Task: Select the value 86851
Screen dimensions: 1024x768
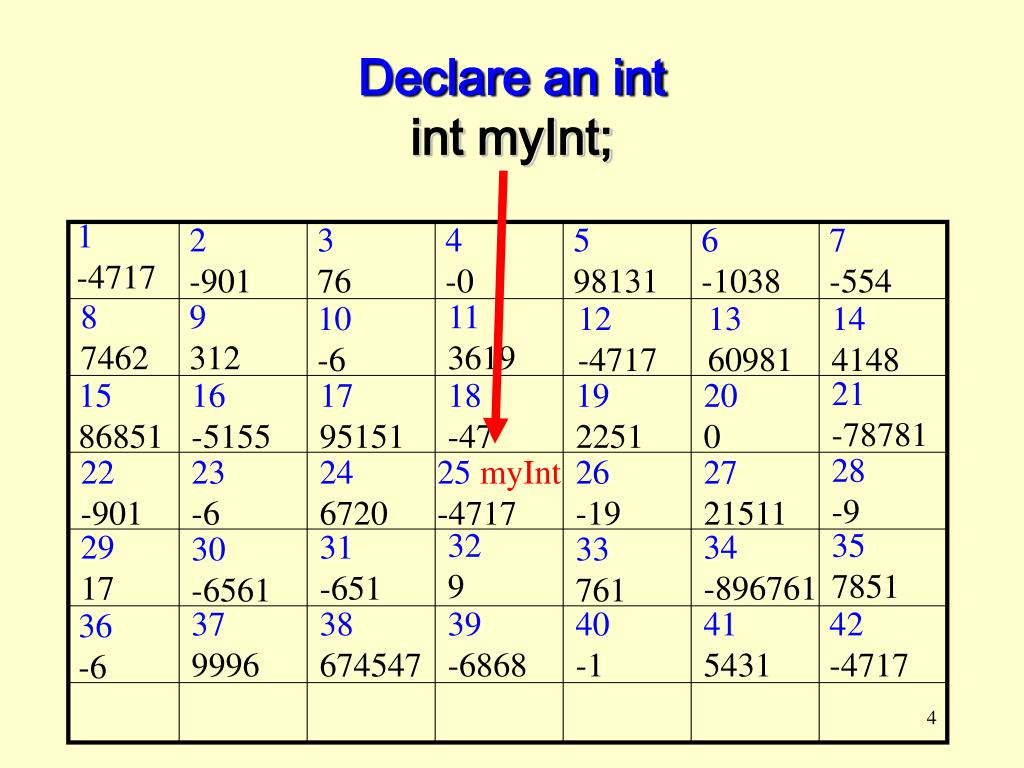Action: (120, 437)
